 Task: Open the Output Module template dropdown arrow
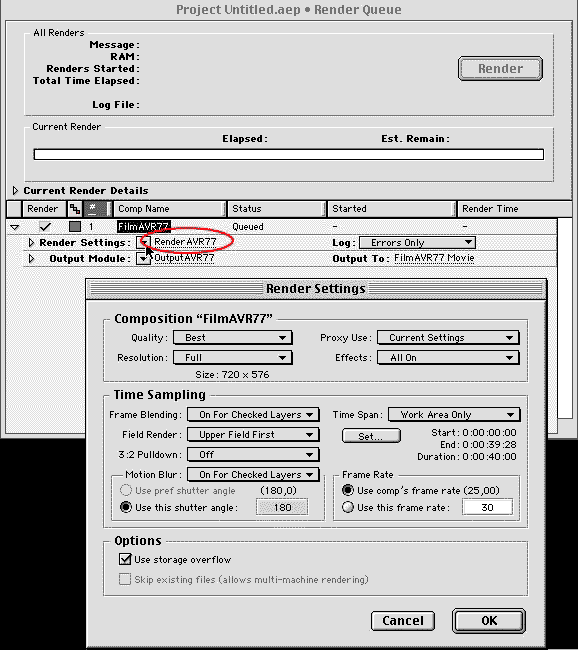click(x=143, y=259)
